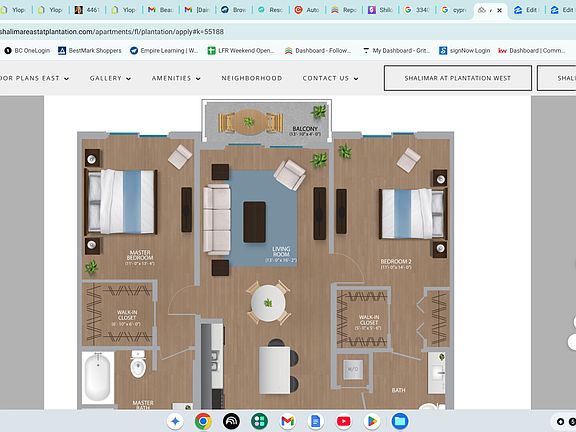Close the active browser tab
Viewport: 576px width, 432px height.
pos(500,10)
